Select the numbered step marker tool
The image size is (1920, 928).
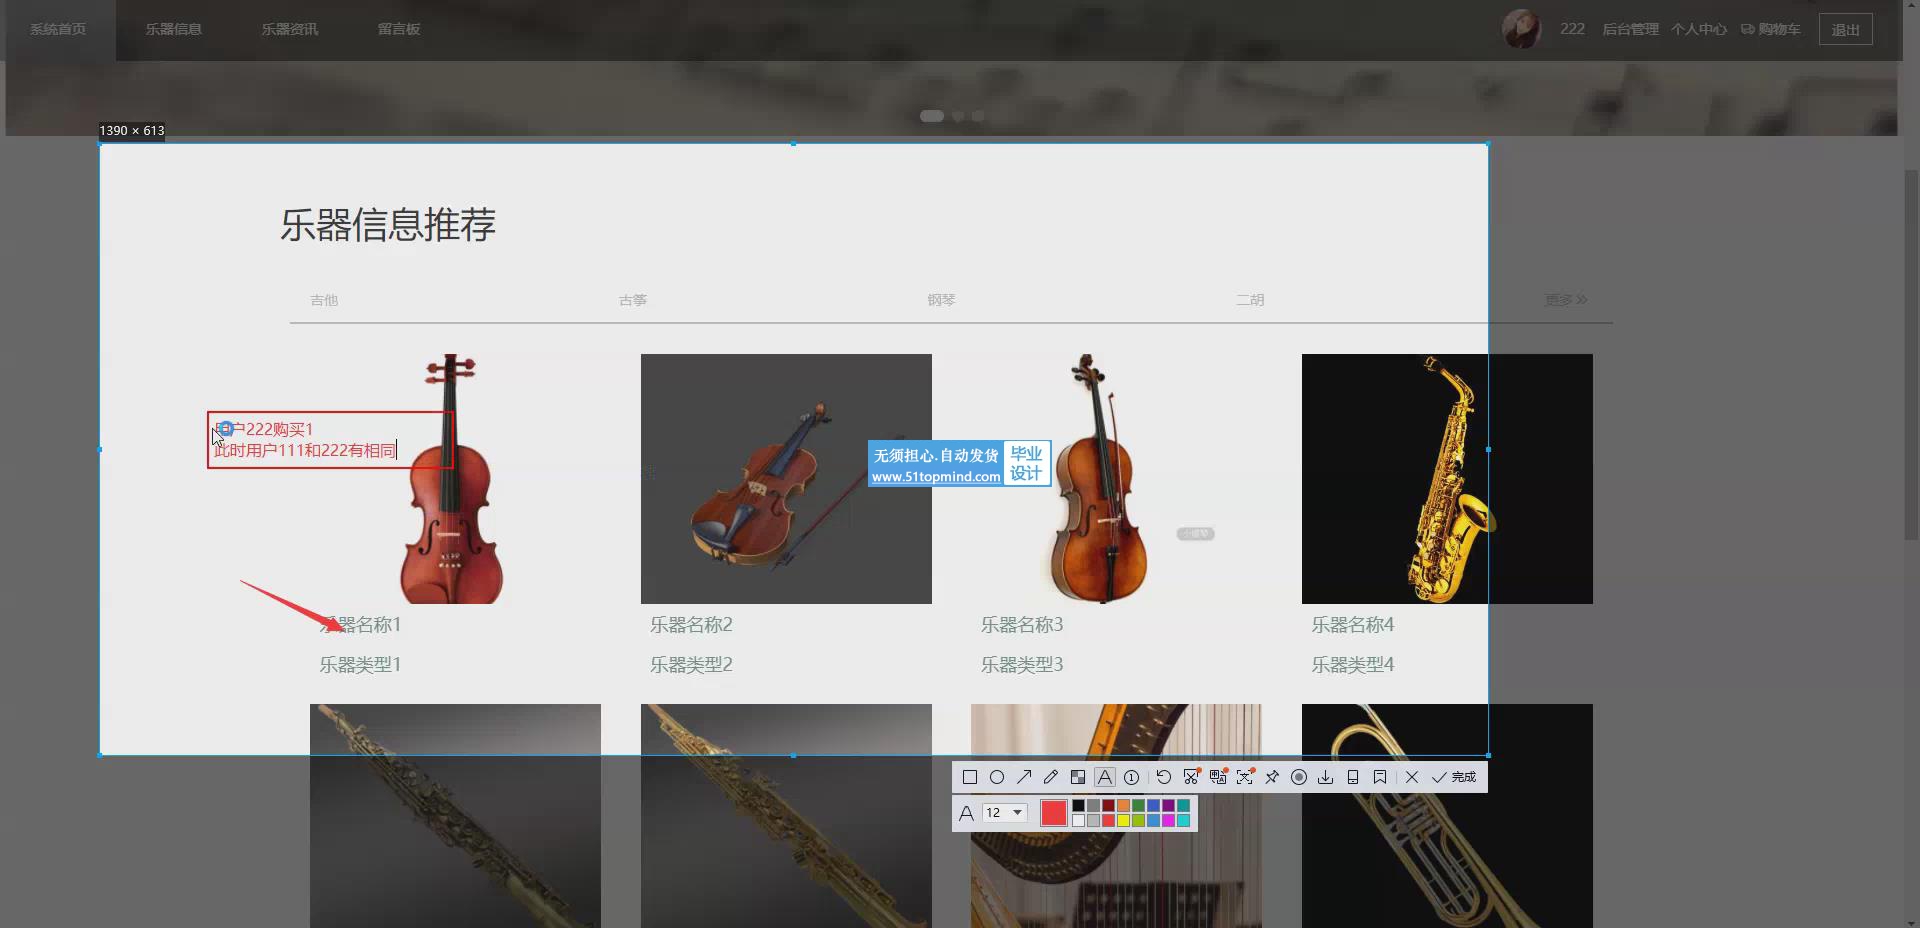pyautogui.click(x=1131, y=777)
